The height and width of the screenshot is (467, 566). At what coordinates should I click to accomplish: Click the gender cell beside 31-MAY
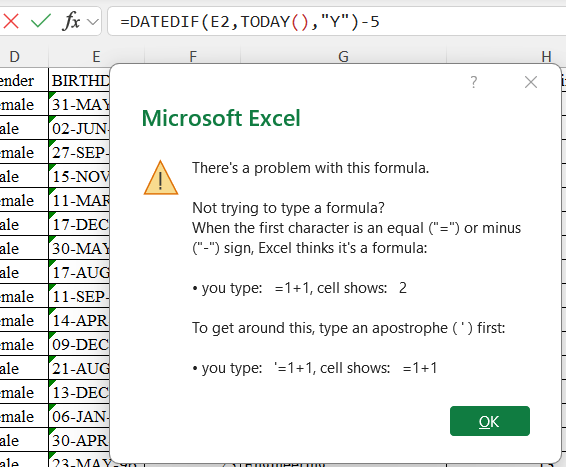[24, 104]
